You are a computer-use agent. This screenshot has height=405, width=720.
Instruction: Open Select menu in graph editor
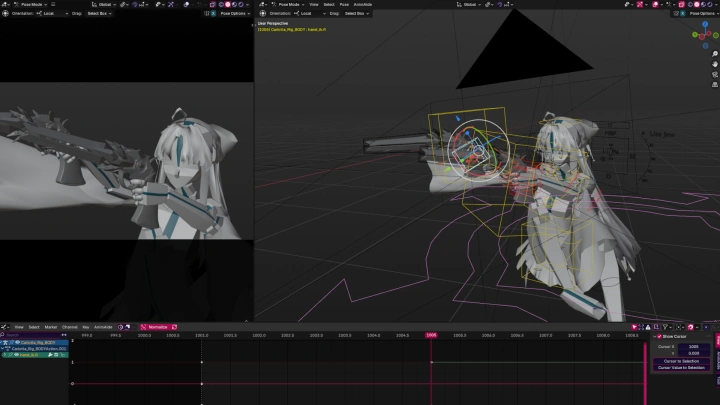click(34, 327)
